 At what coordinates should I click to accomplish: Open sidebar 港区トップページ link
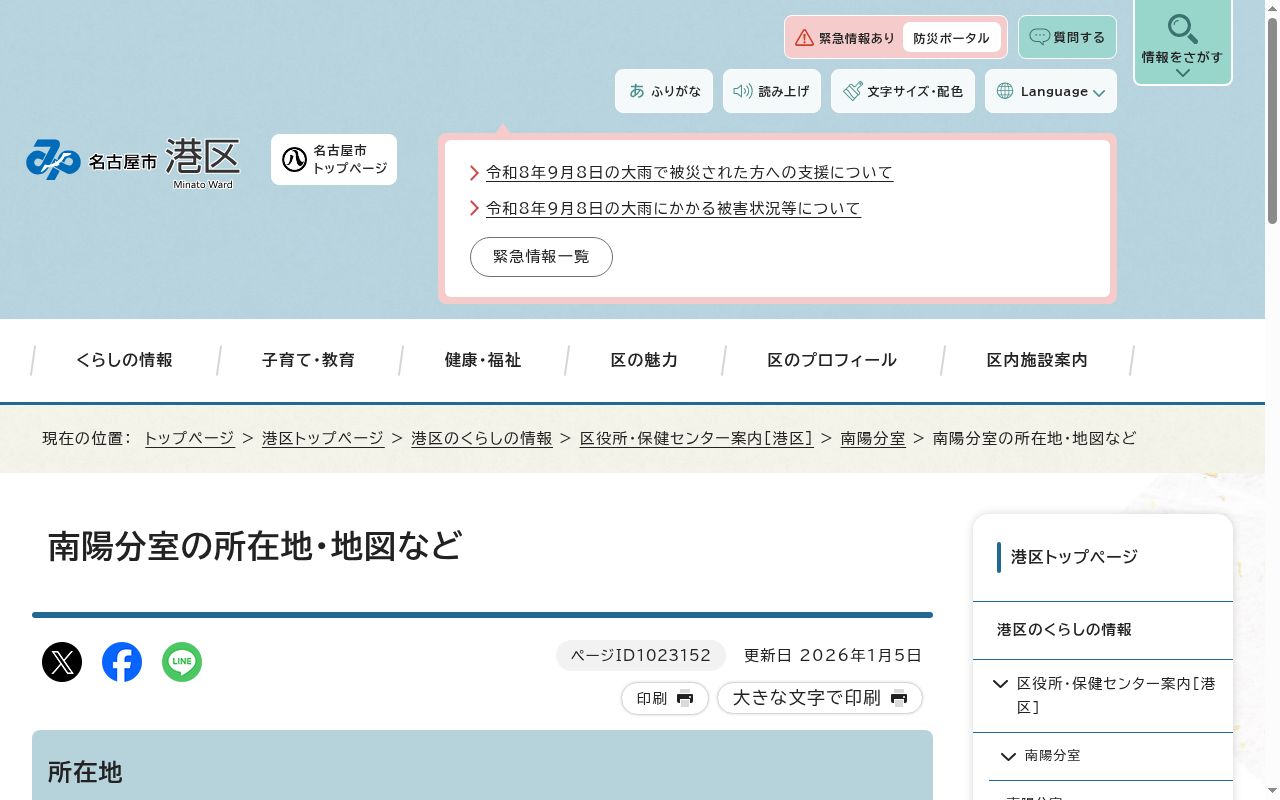click(x=1074, y=557)
